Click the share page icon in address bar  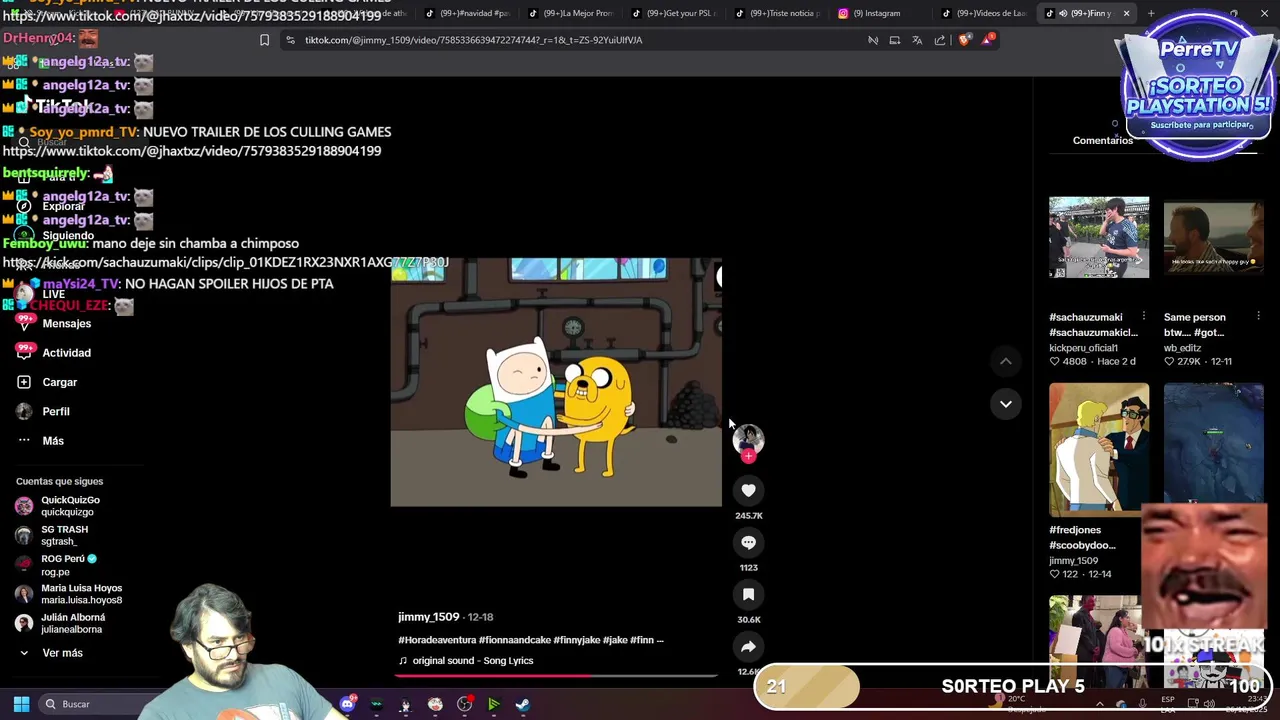click(x=940, y=40)
